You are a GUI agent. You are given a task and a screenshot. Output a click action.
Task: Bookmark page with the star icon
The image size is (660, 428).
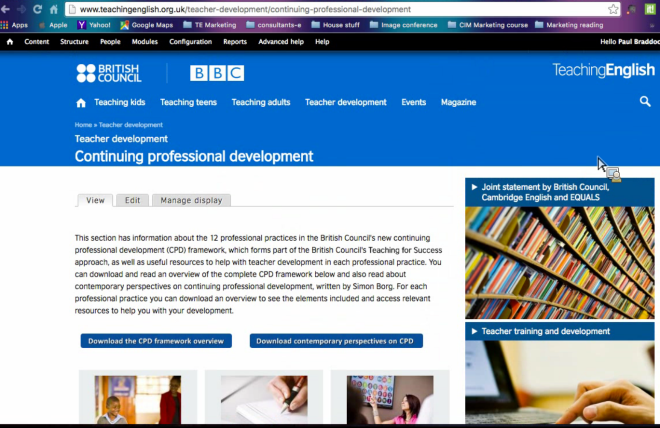pos(613,9)
